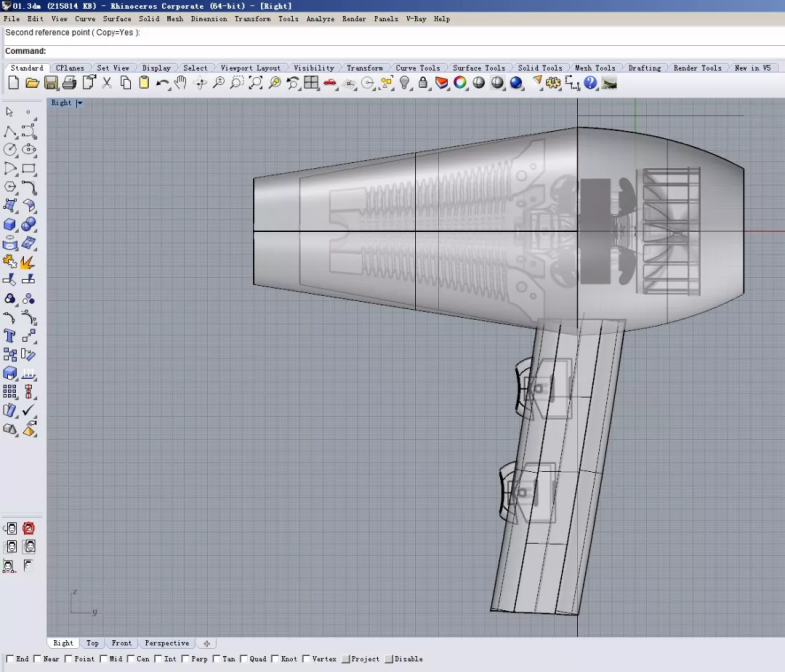Click the Options gear icon

tap(553, 83)
